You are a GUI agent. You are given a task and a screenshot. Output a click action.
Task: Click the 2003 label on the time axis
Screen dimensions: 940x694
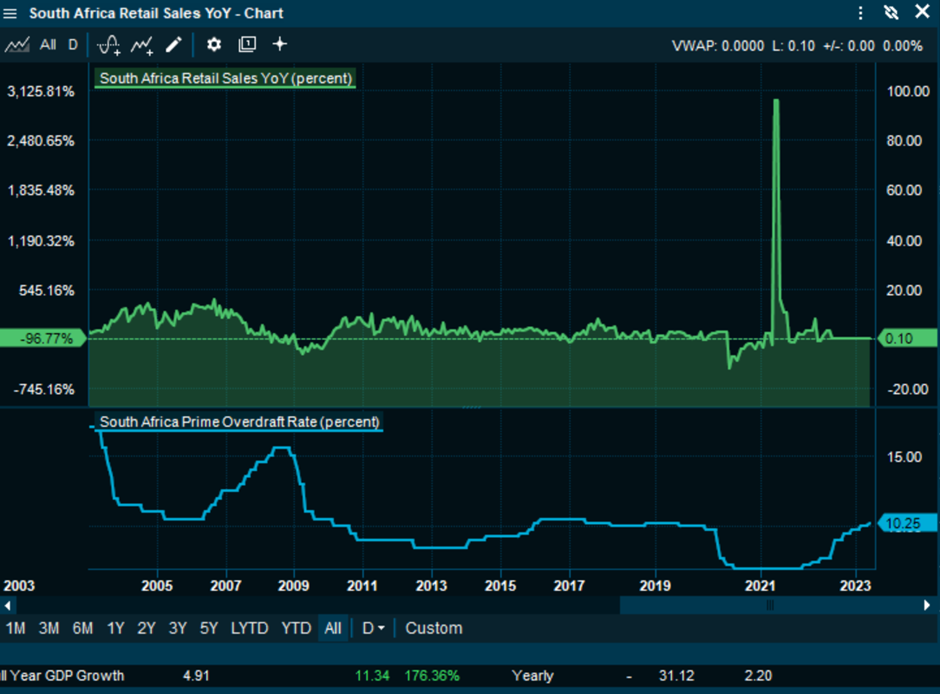(19, 586)
